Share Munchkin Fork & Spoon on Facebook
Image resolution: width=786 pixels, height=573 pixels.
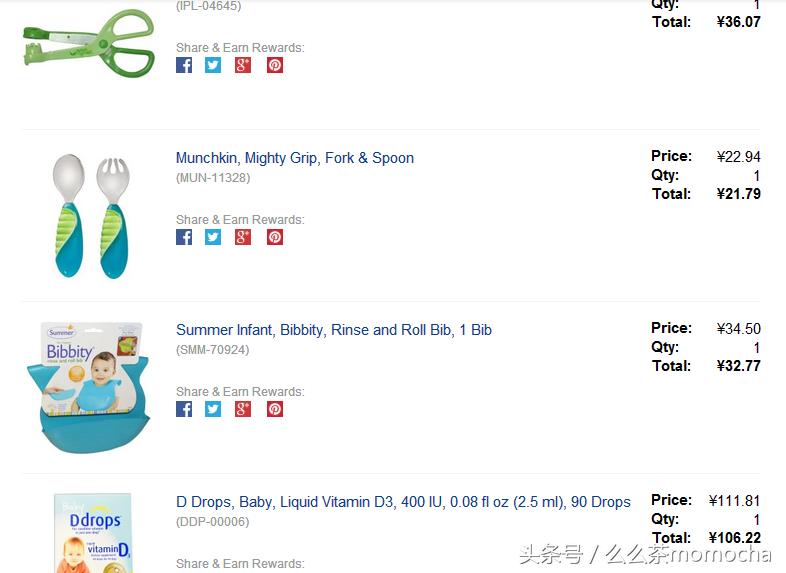[184, 237]
